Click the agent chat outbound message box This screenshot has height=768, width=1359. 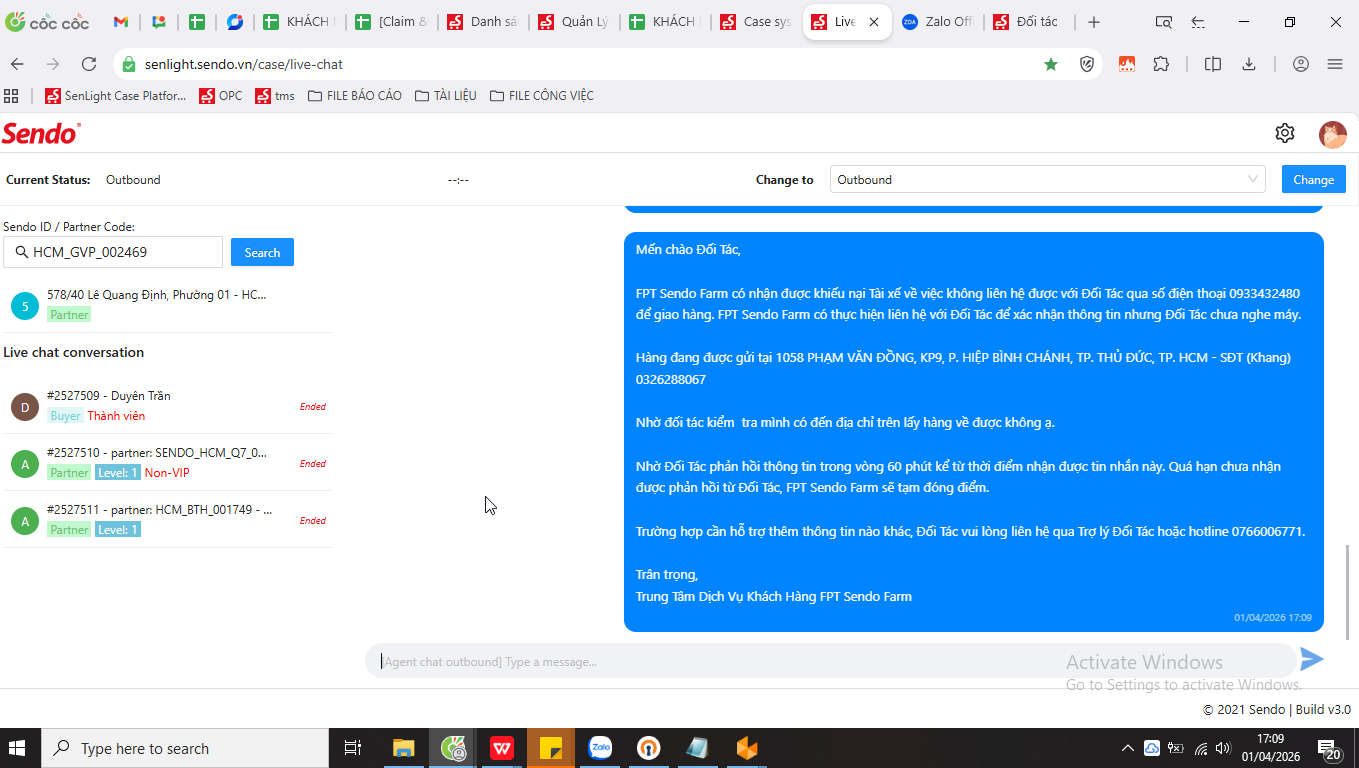(830, 661)
